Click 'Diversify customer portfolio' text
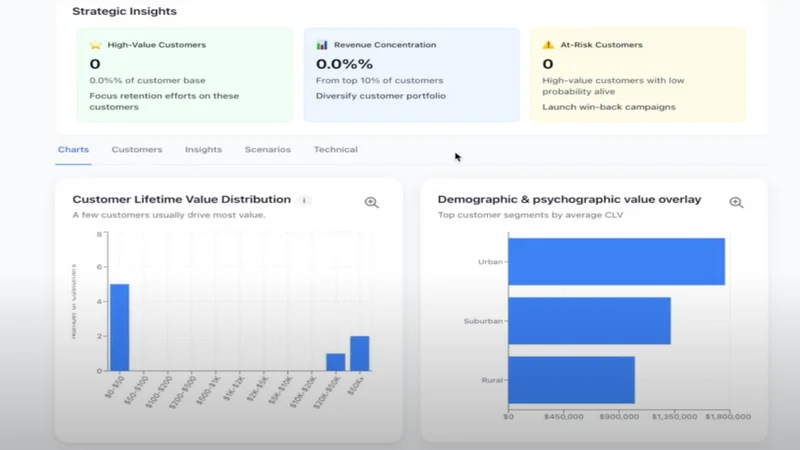Screen dimensions: 800x450 click(x=381, y=96)
